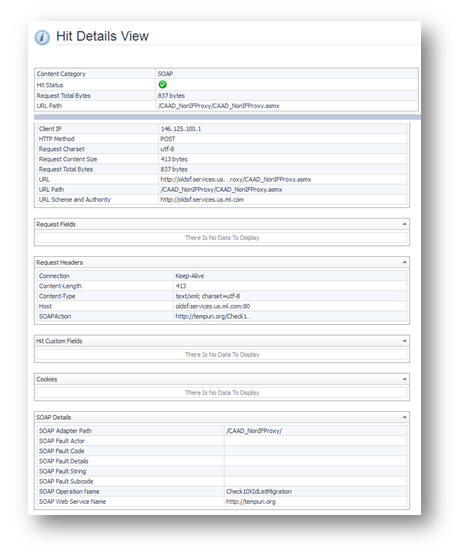
Task: Select the SOAP Adapter Path value
Action: [254, 431]
